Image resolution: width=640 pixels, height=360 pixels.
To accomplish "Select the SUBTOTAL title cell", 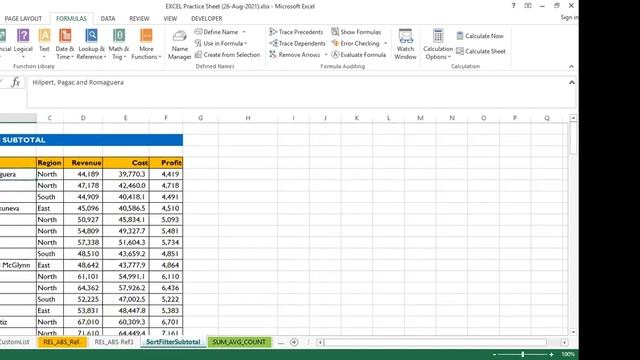I will click(x=91, y=140).
